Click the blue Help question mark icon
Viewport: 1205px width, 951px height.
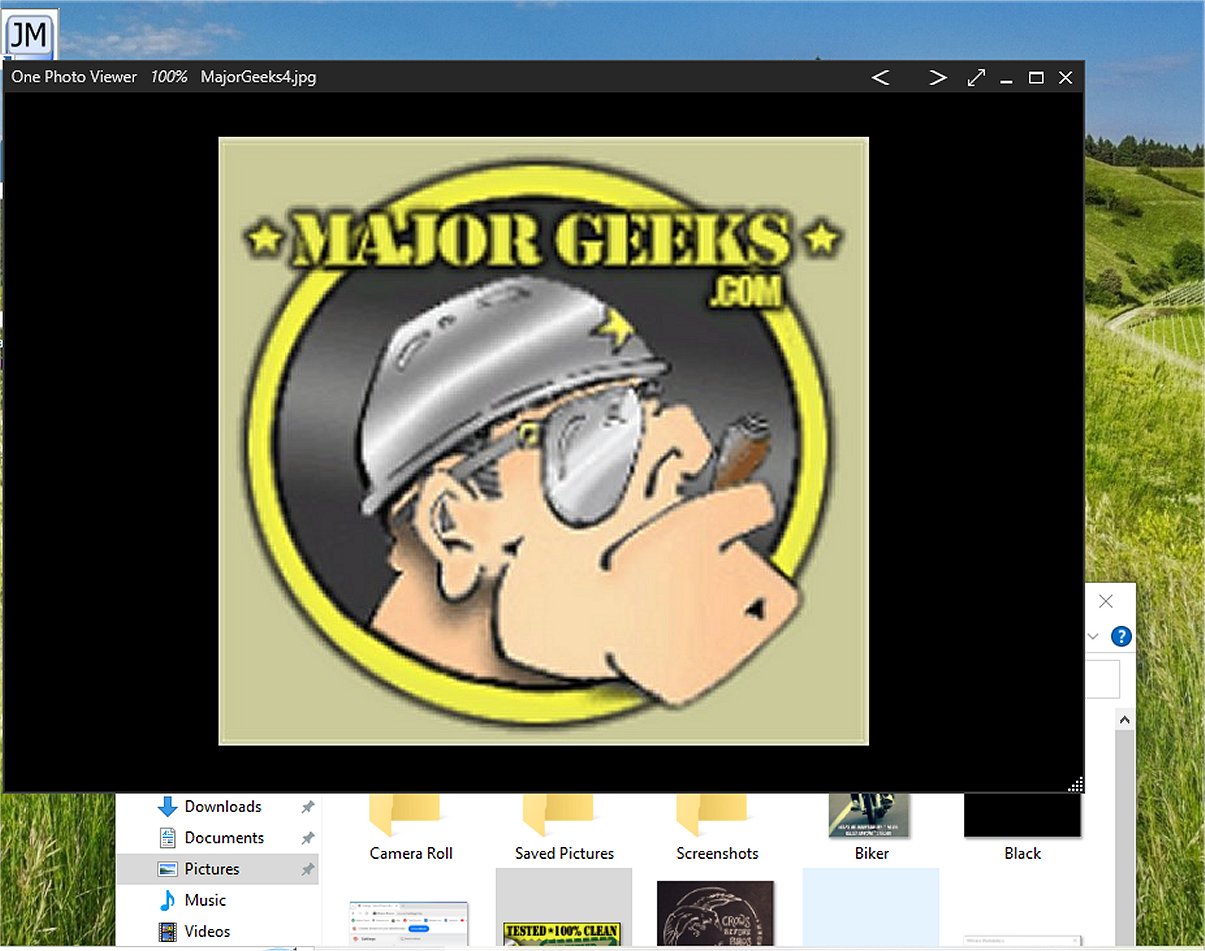pyautogui.click(x=1120, y=636)
